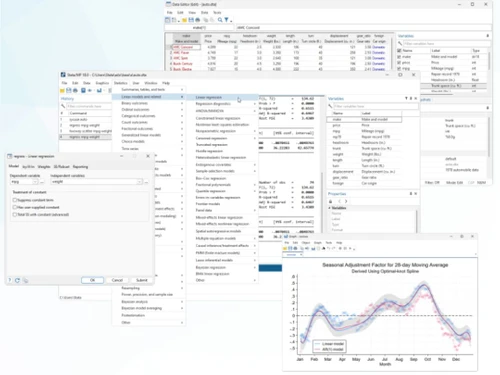The height and width of the screenshot is (375, 500).
Task: Click next-variable arrow in Properties panel
Action: coord(346,201)
